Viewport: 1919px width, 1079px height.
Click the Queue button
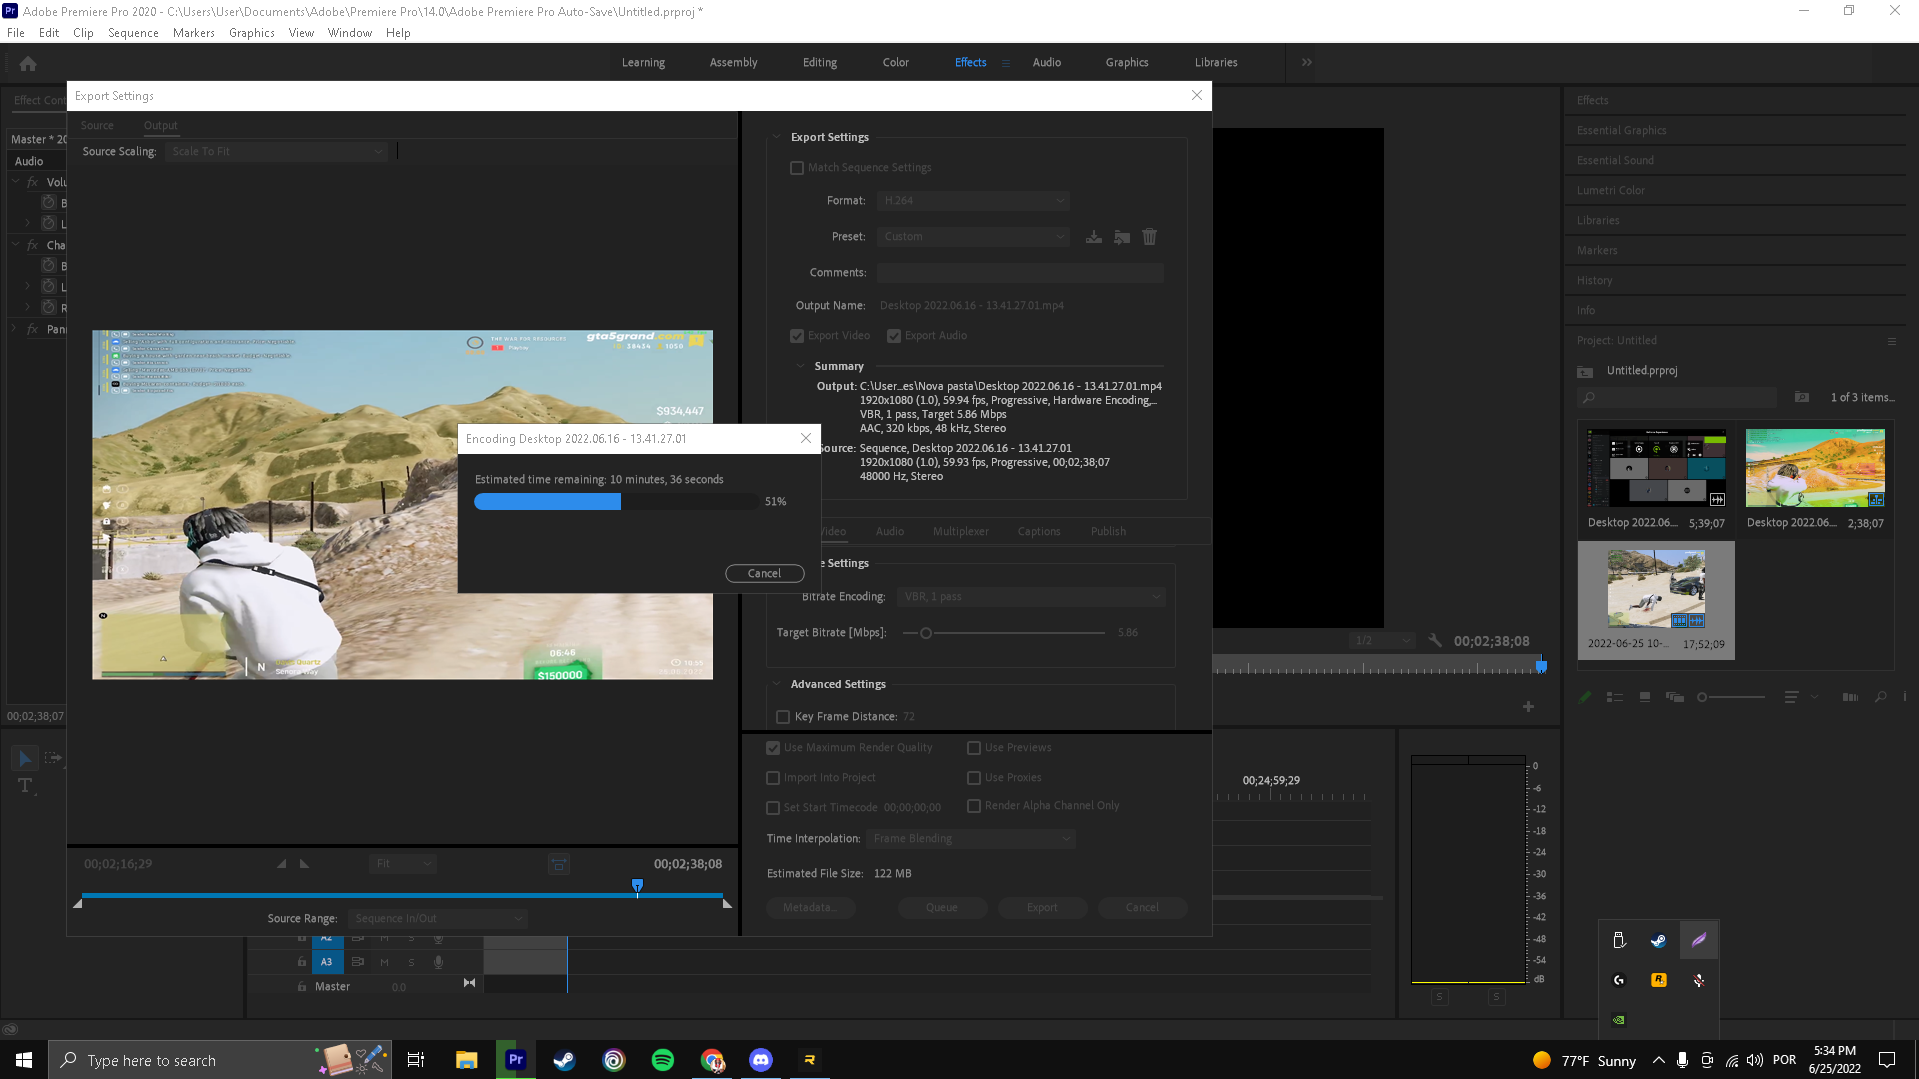tap(942, 908)
